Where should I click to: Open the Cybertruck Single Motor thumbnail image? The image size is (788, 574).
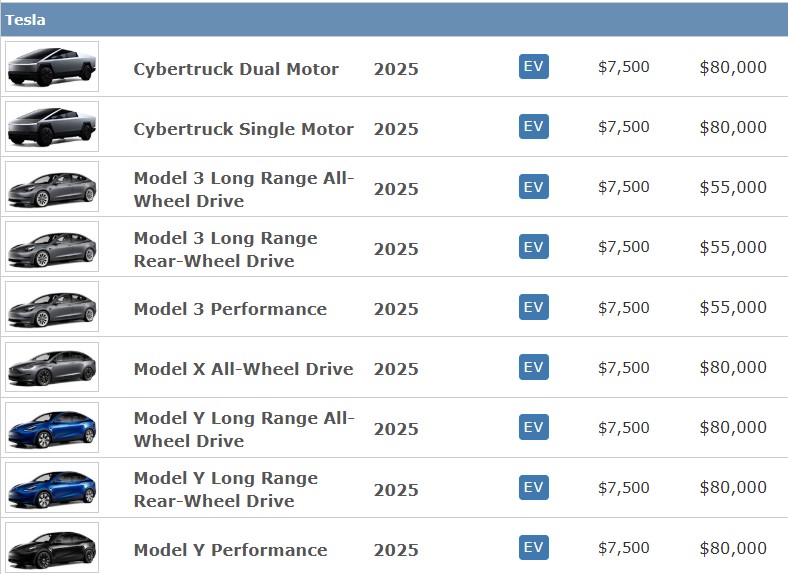[x=52, y=126]
